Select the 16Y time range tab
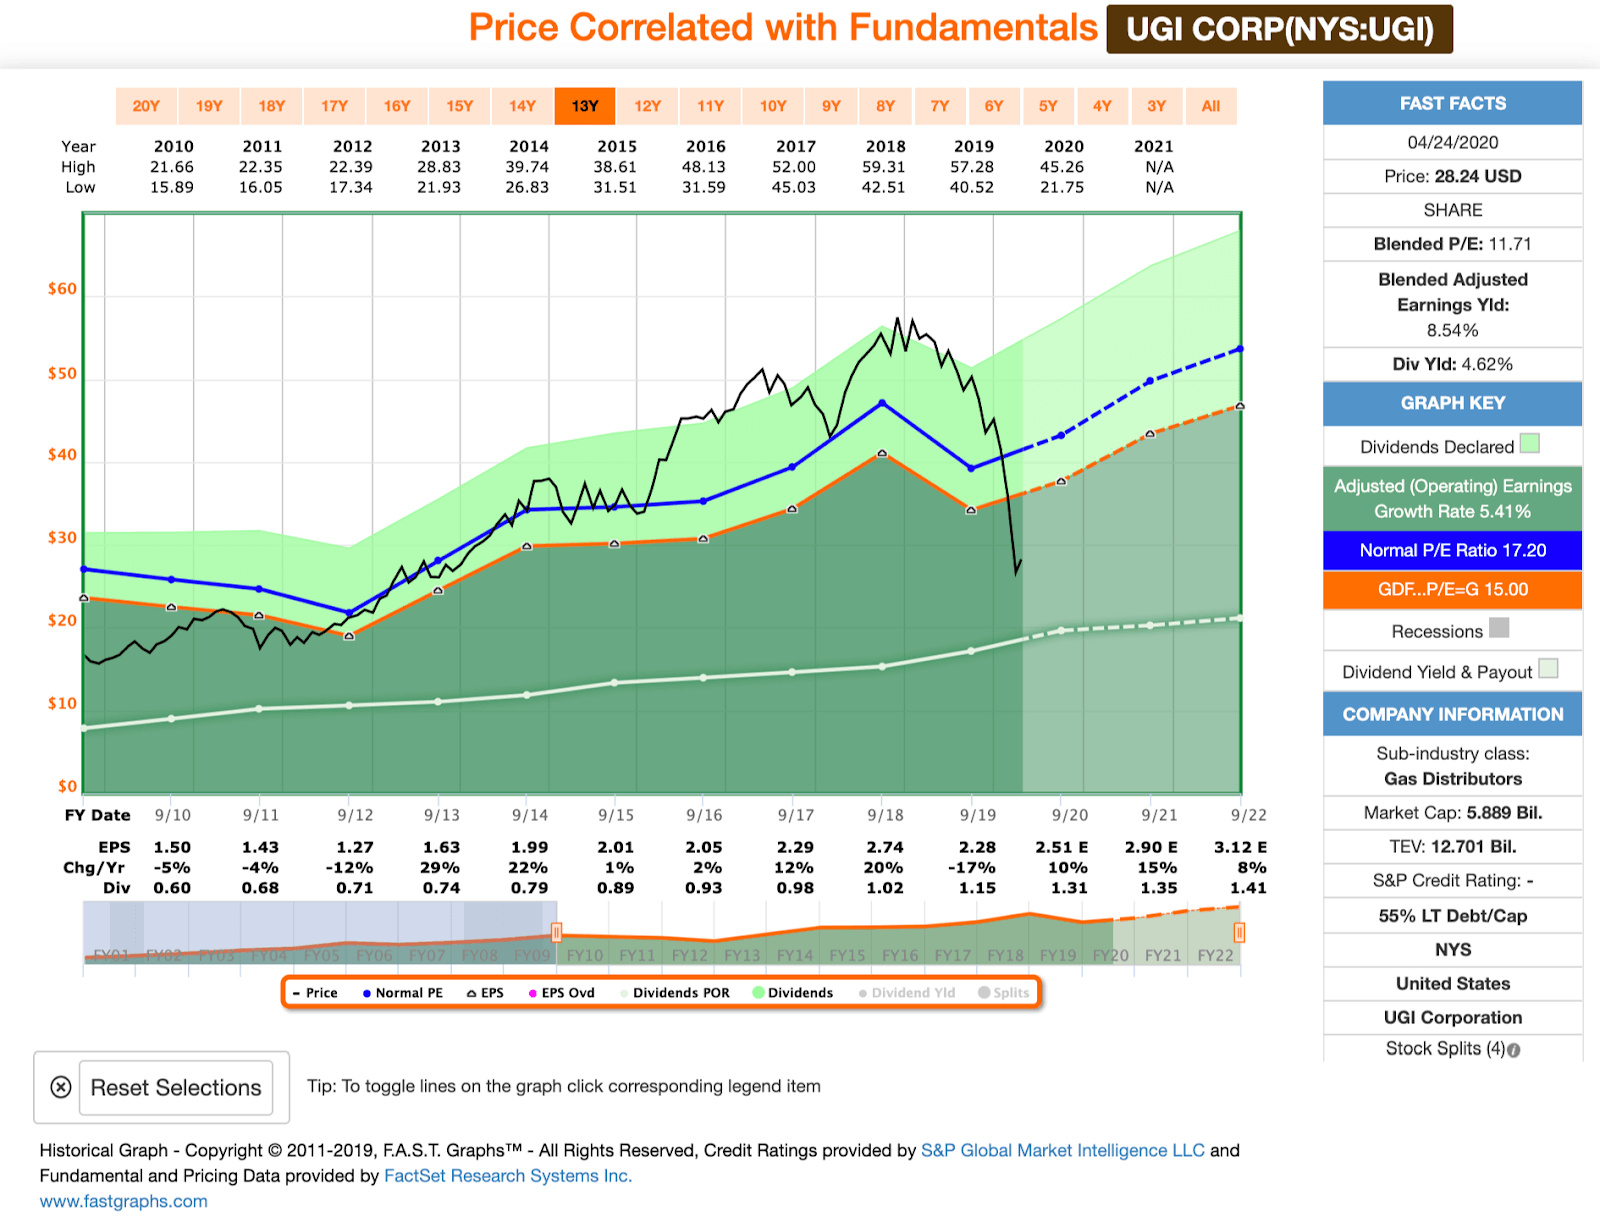This screenshot has width=1600, height=1217. point(397,106)
